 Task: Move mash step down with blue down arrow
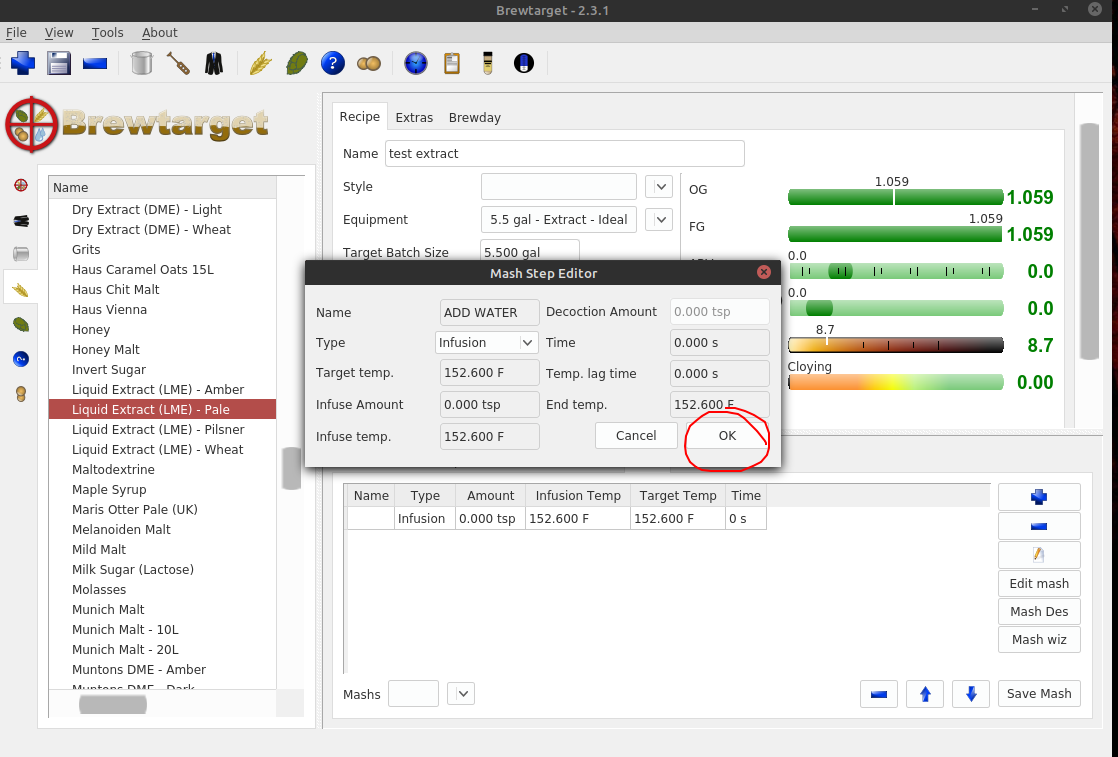pyautogui.click(x=971, y=694)
